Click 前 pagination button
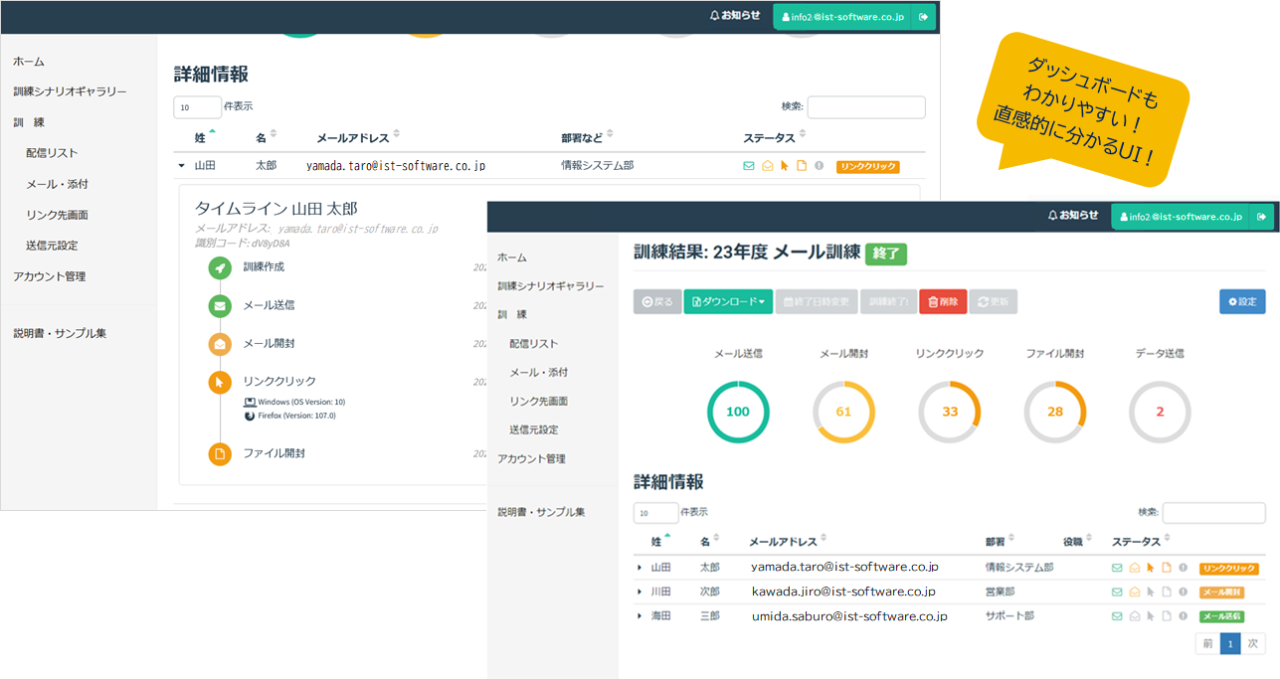The image size is (1280, 679). pyautogui.click(x=1208, y=644)
